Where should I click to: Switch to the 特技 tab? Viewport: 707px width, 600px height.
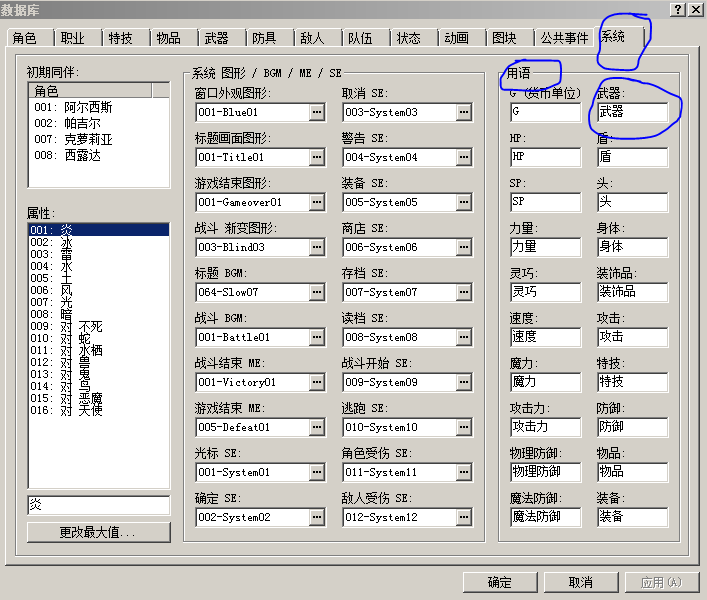[x=126, y=38]
